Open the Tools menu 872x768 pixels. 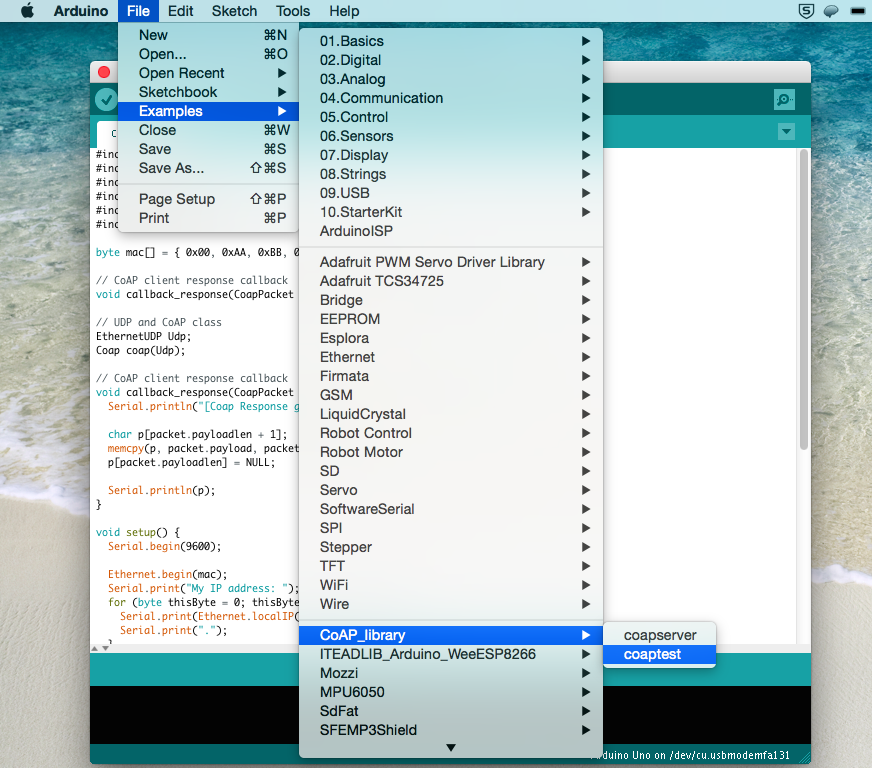pos(293,11)
